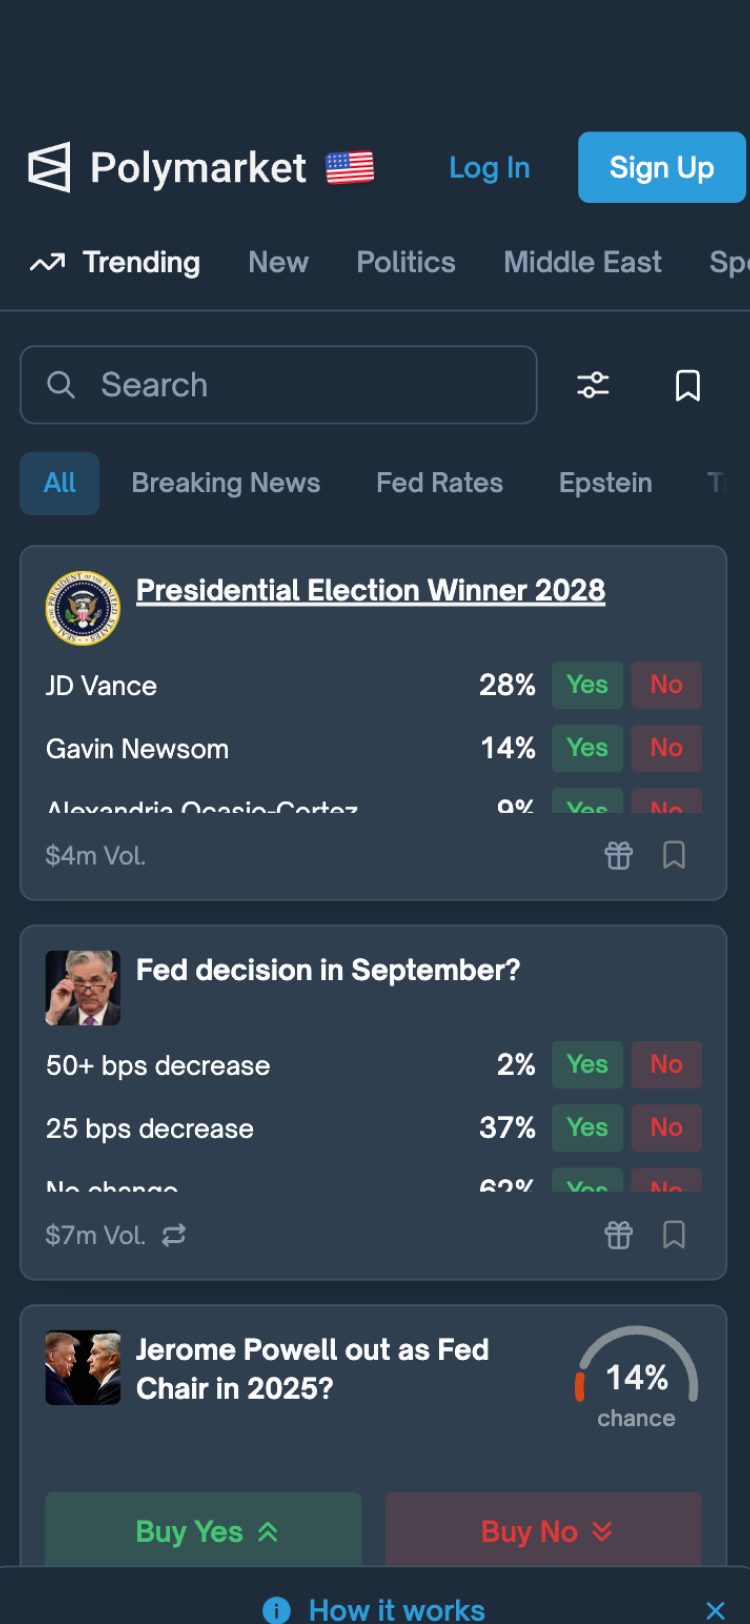Screen dimensions: 750x1624
Task: Focus the Search input field
Action: click(x=300, y=385)
